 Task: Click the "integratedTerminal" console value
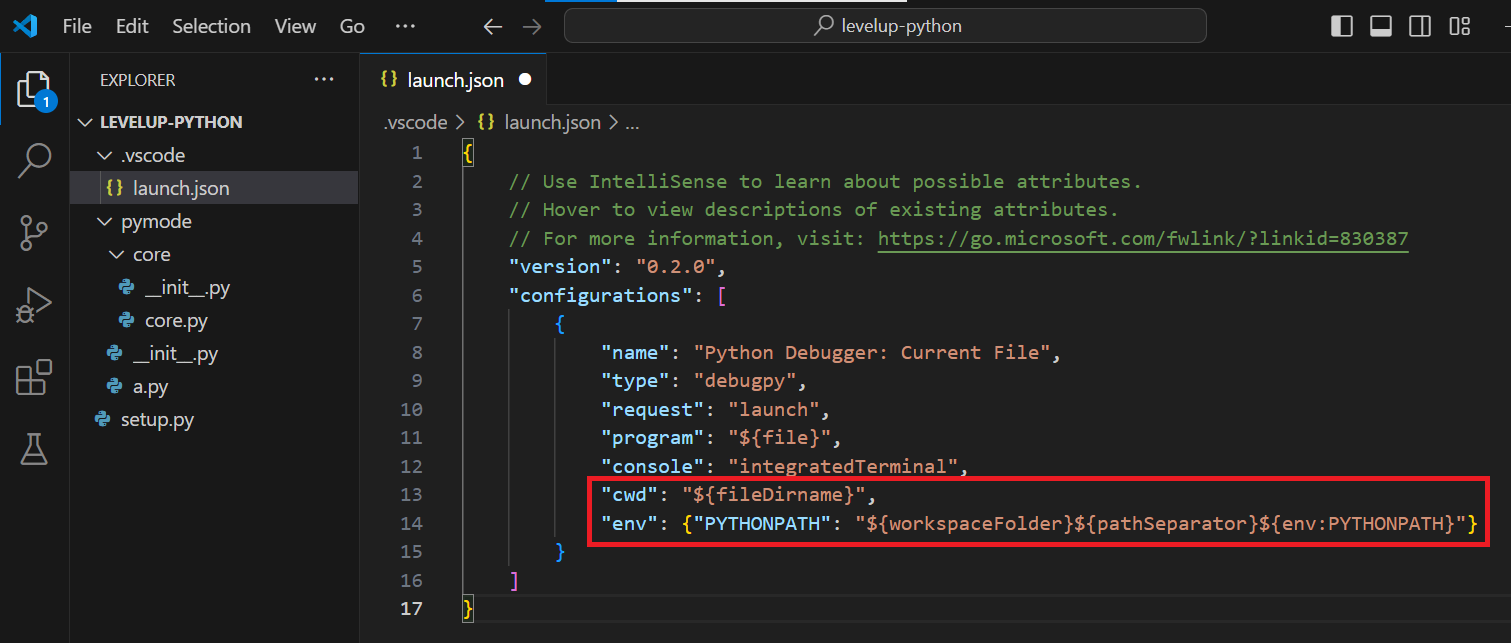(x=843, y=467)
